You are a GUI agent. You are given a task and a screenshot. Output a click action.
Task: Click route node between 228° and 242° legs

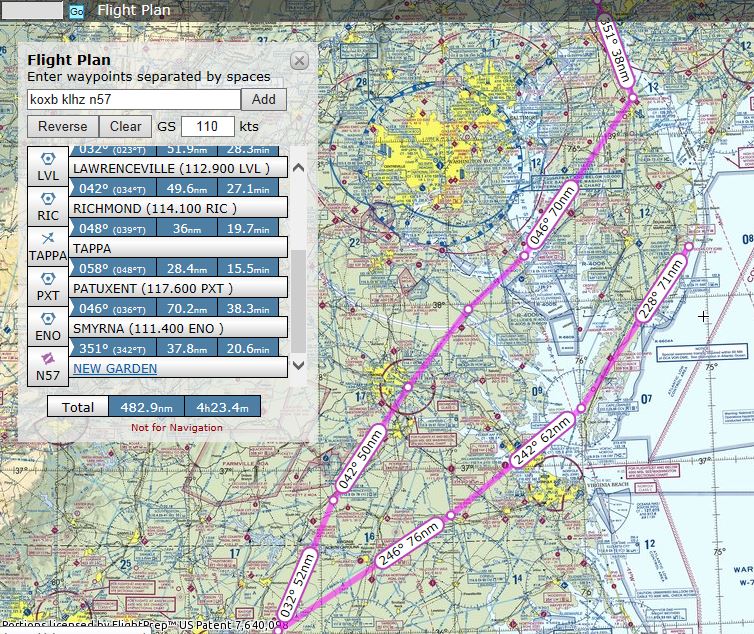[581, 408]
